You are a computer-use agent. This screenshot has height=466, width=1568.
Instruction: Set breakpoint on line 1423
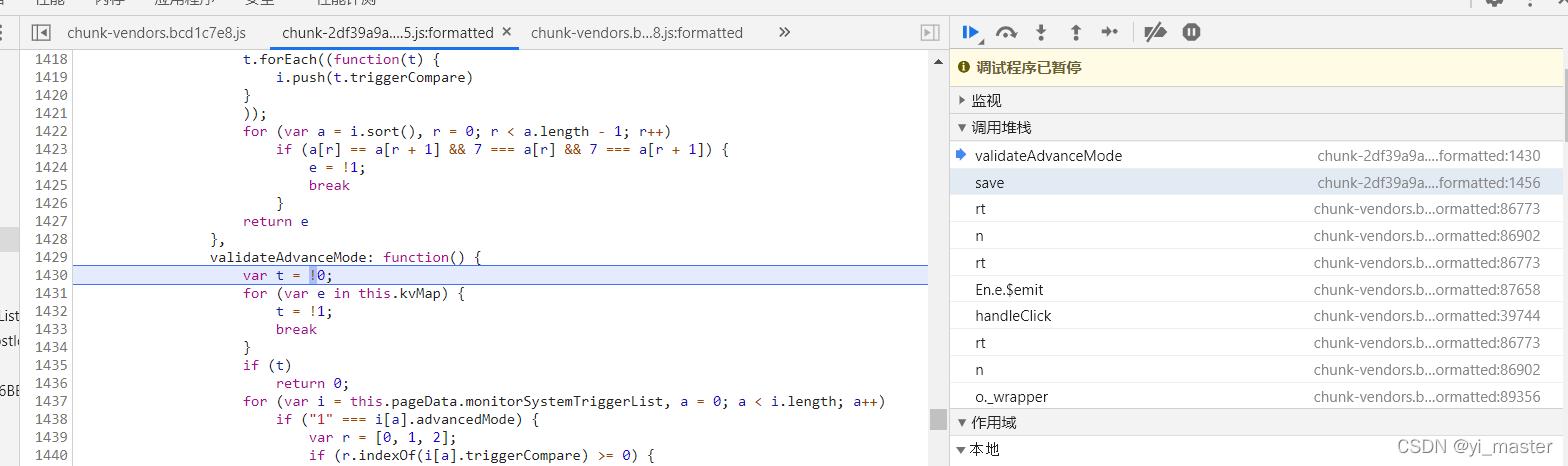(51, 149)
